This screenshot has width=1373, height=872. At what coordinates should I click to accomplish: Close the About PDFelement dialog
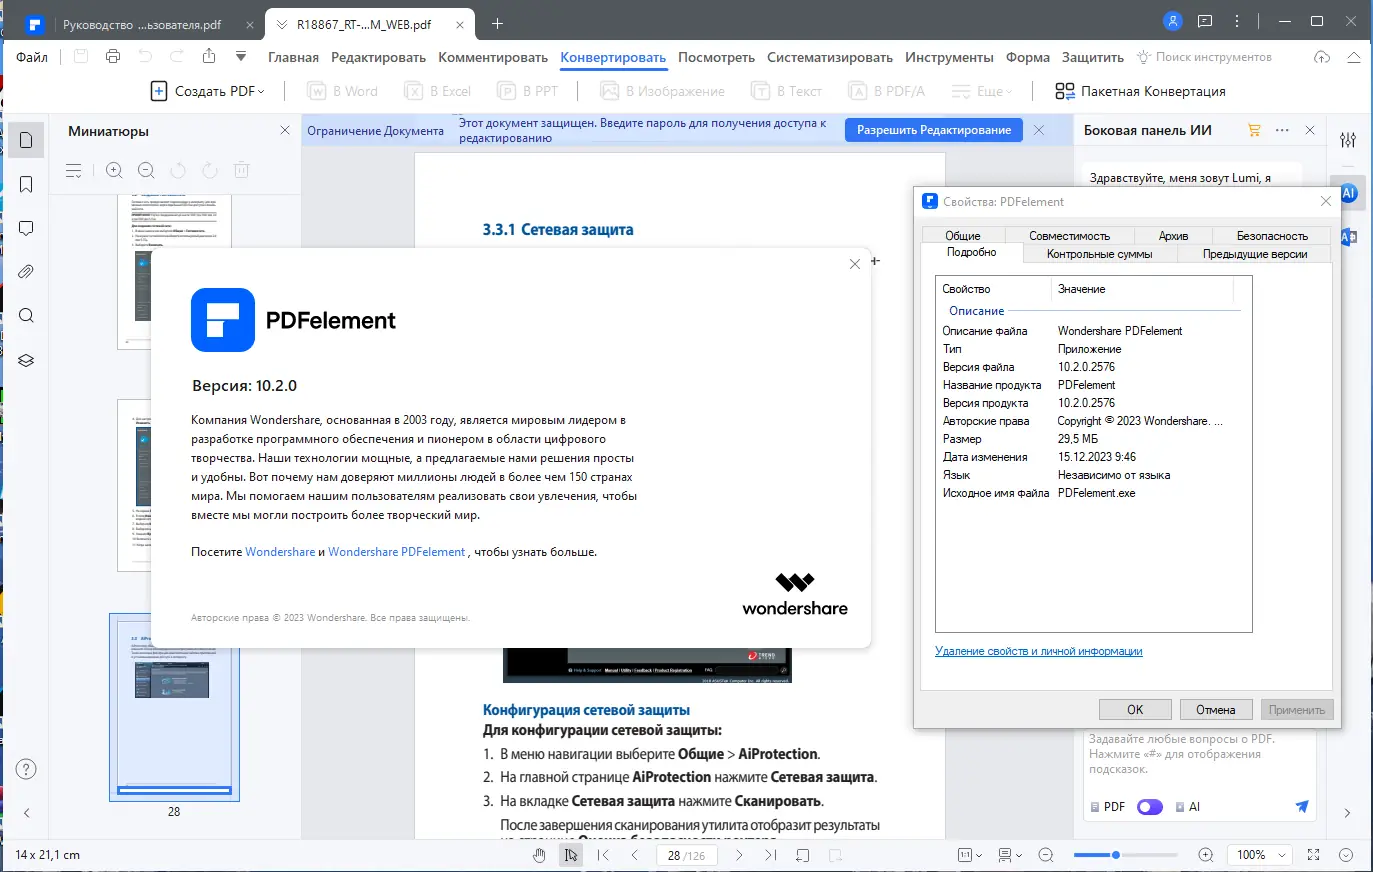[x=854, y=264]
